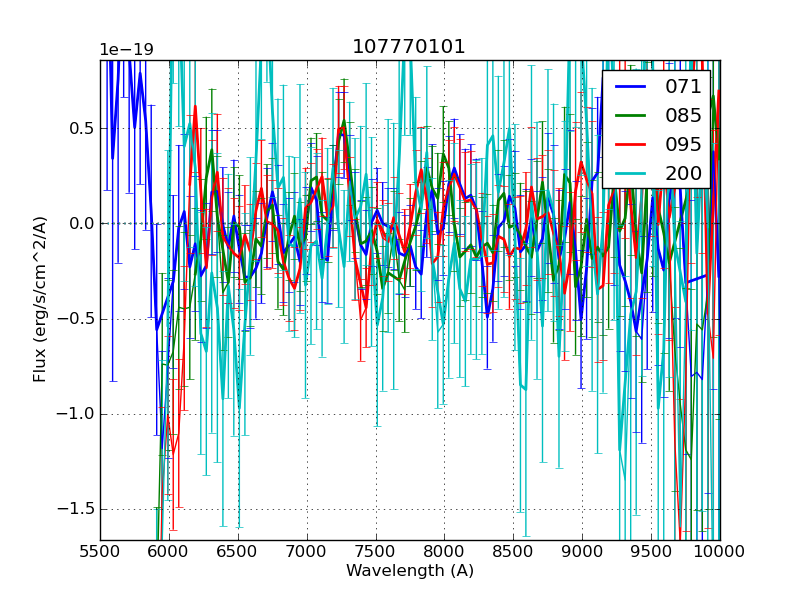Pick the 0.5 y-axis tick label

(80, 129)
